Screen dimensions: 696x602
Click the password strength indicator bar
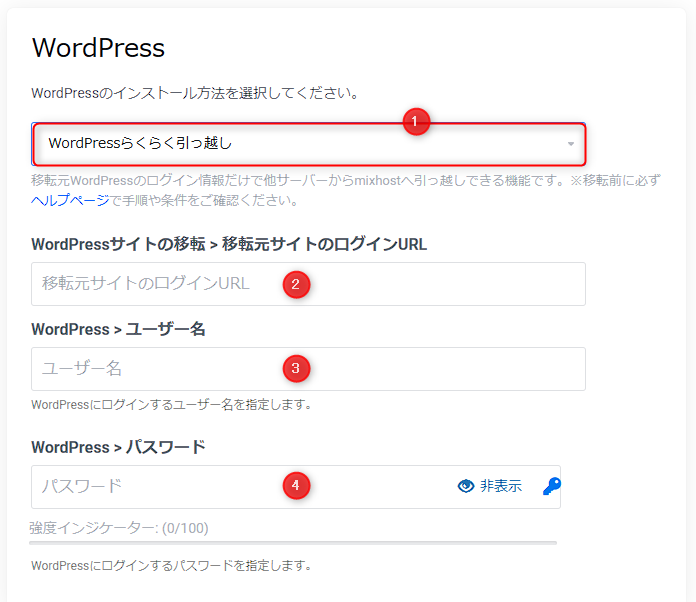293,543
